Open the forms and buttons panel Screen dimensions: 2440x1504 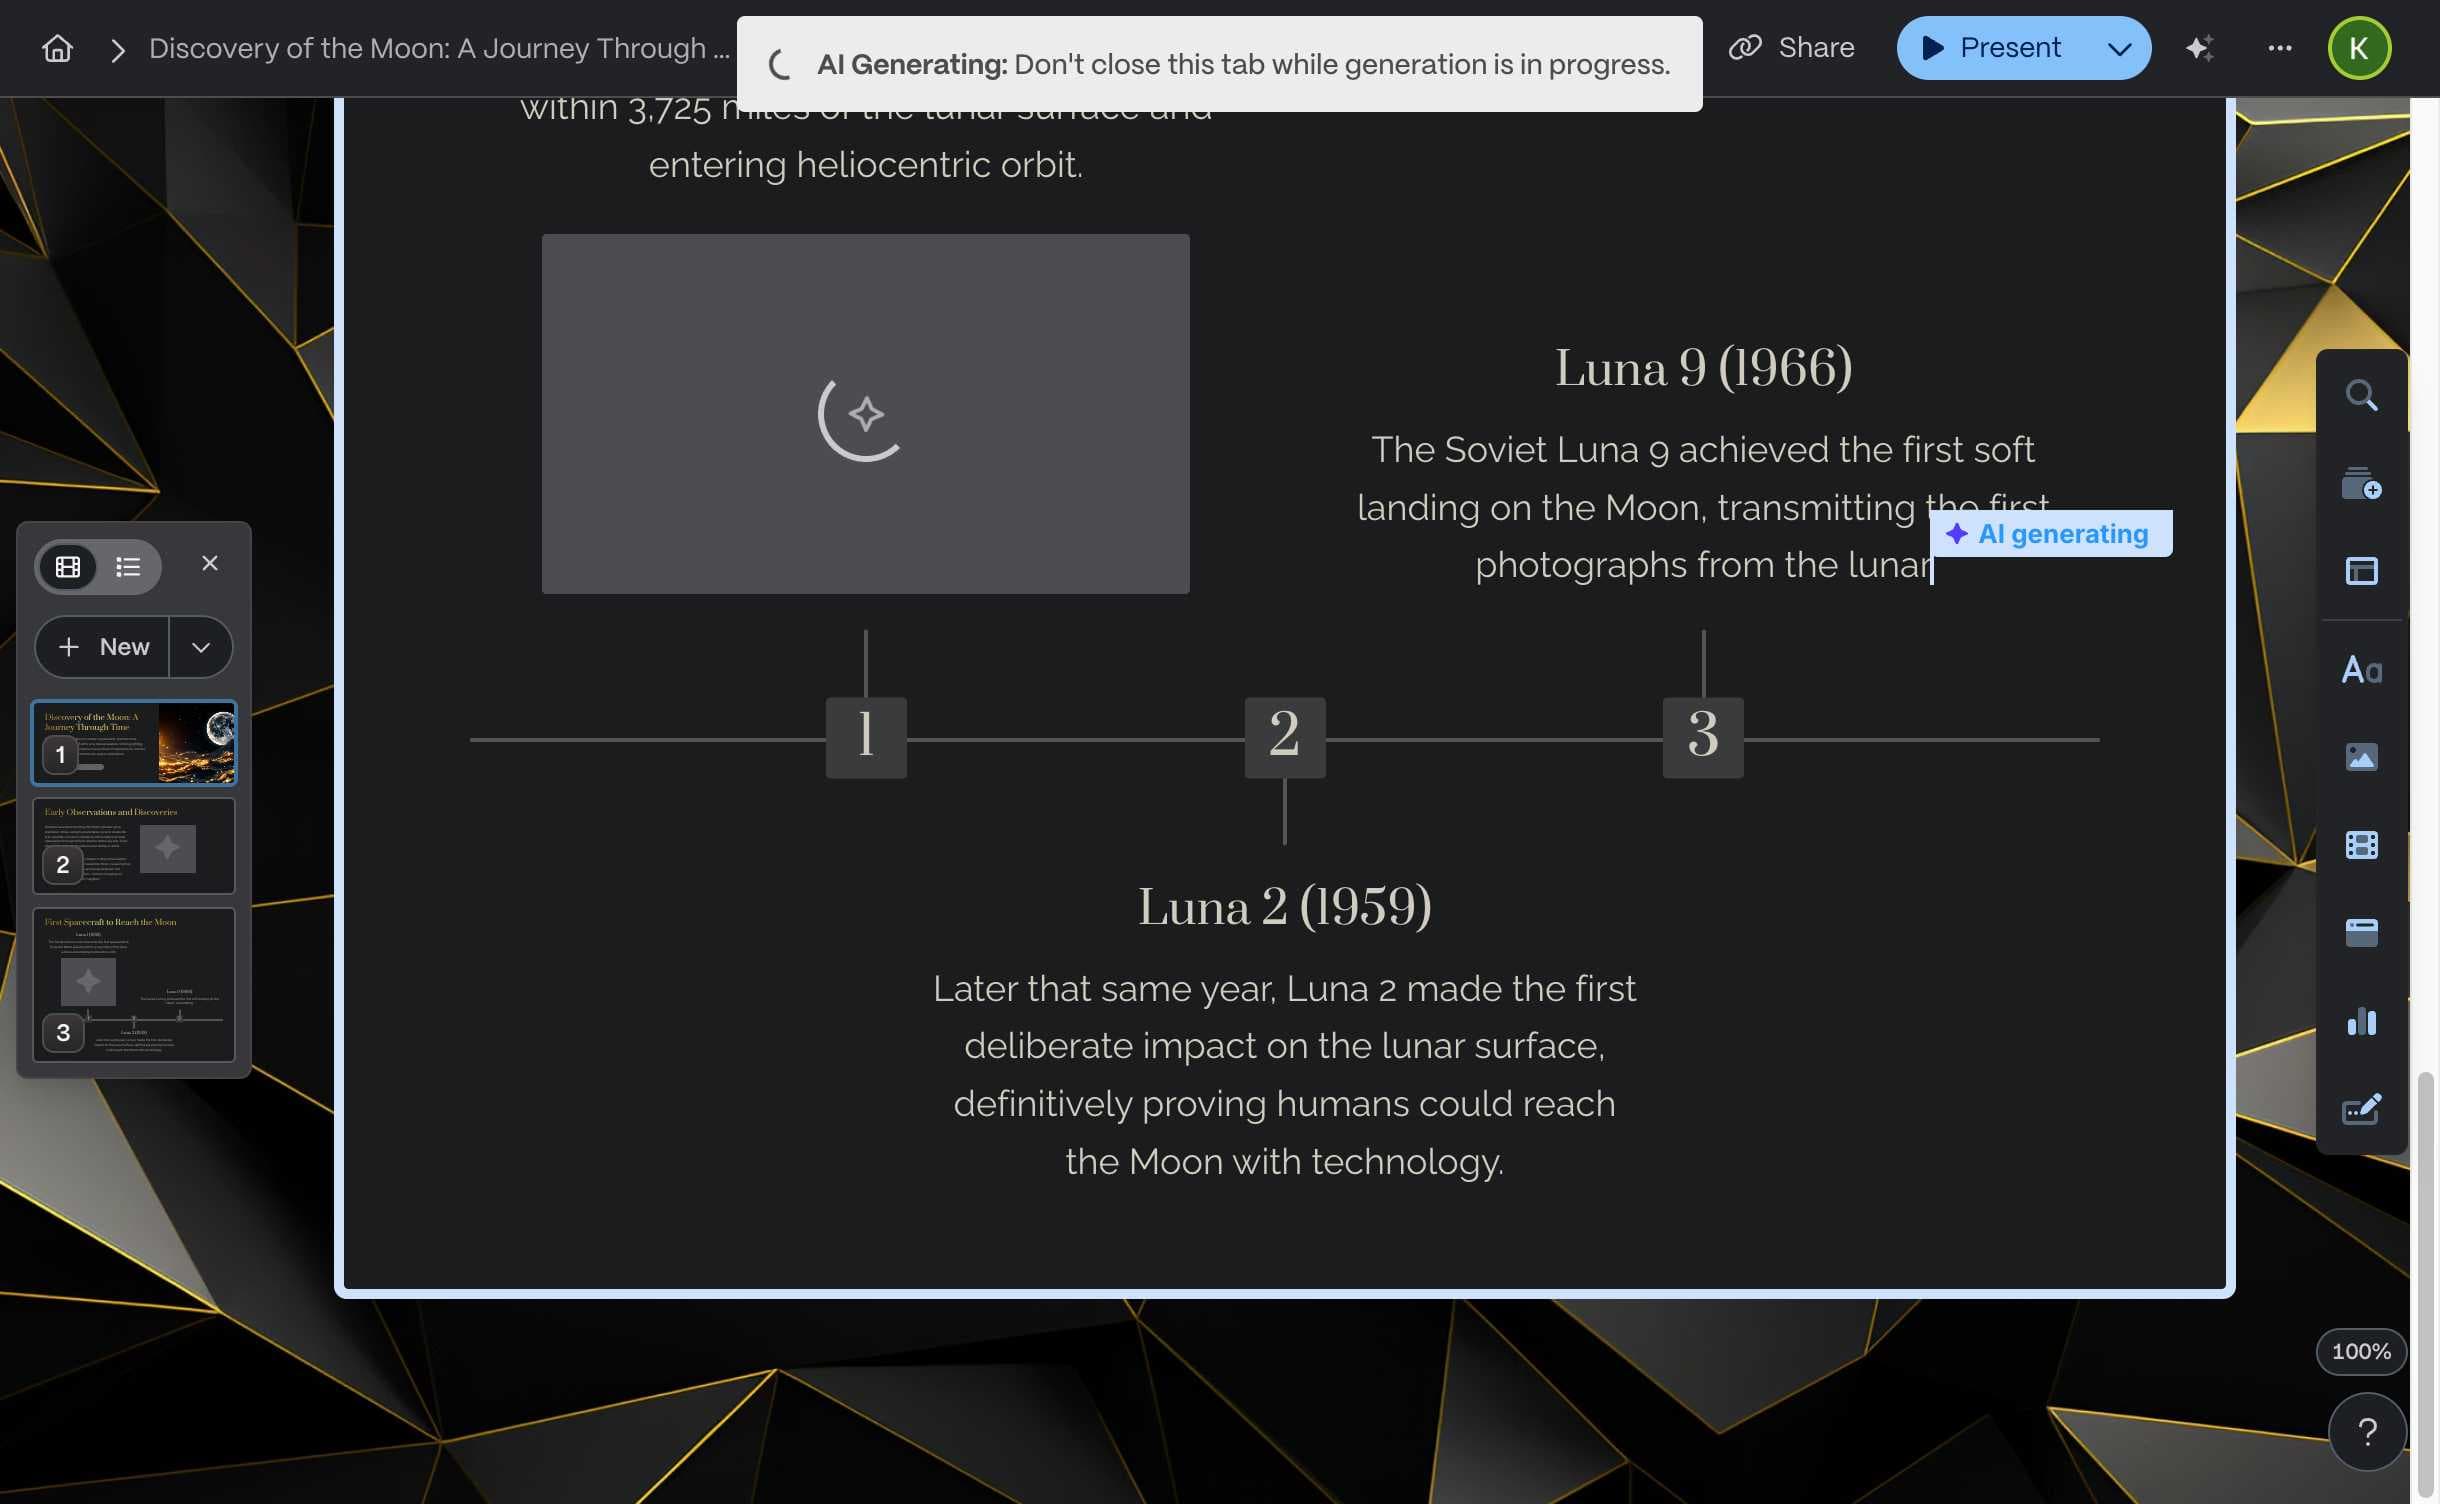point(2361,1108)
